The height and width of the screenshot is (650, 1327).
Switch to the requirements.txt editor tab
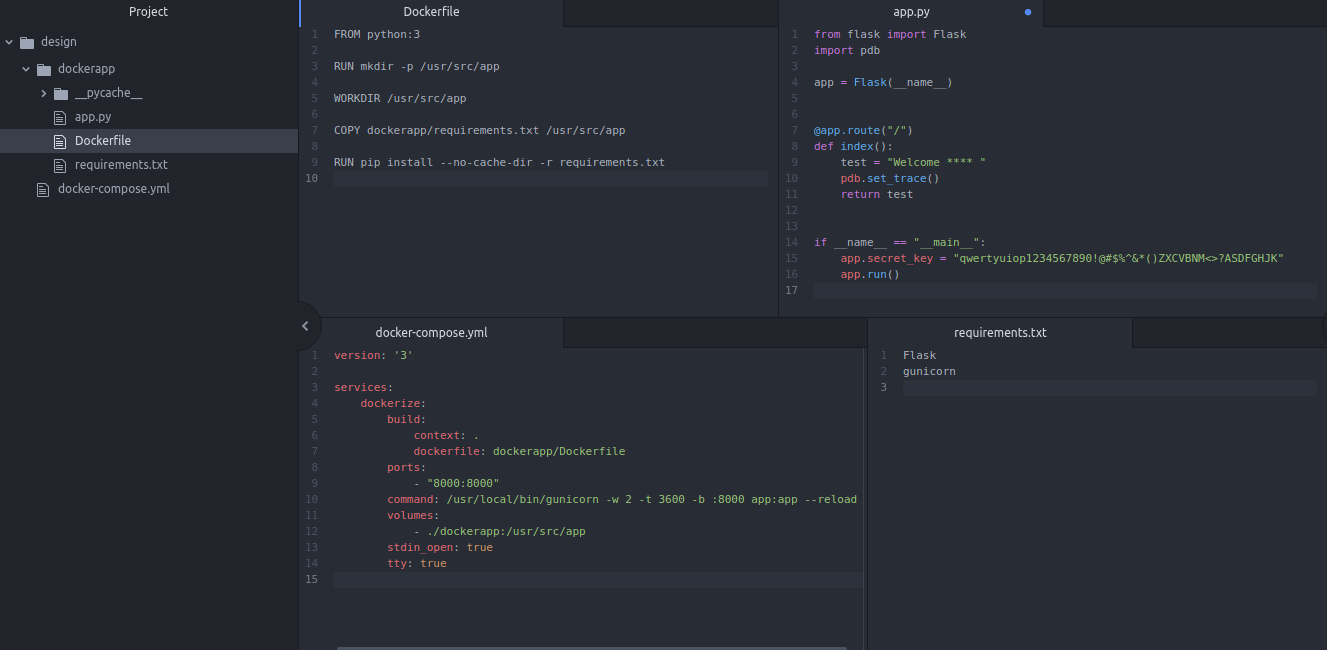coord(1000,333)
